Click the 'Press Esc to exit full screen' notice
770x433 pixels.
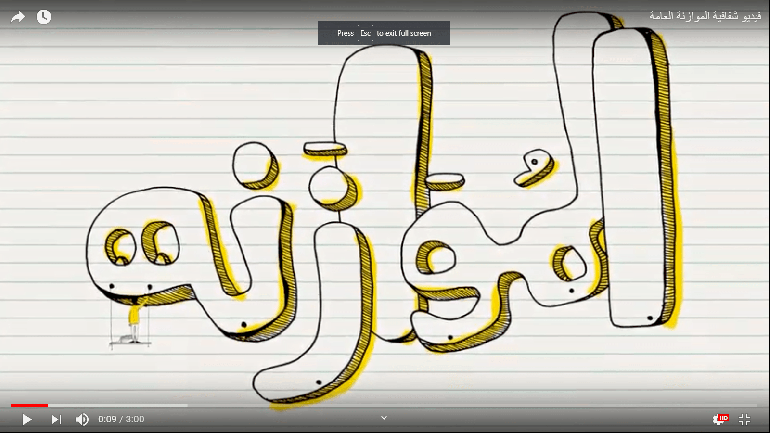click(384, 33)
